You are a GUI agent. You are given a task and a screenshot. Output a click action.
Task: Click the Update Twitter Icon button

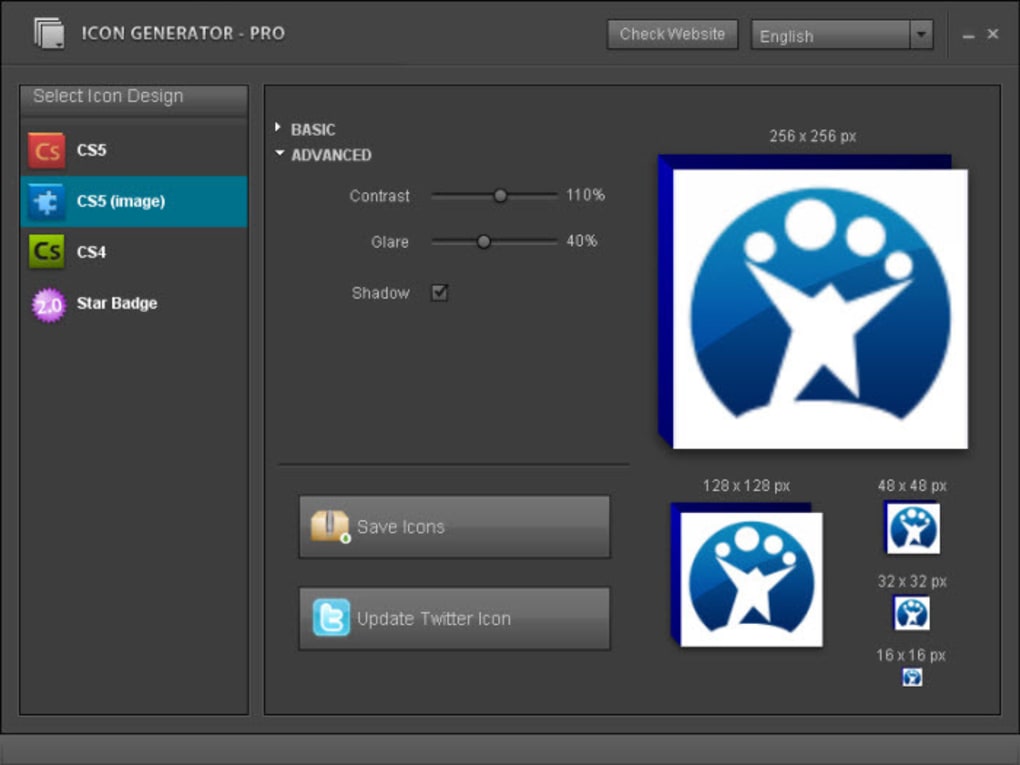point(455,618)
